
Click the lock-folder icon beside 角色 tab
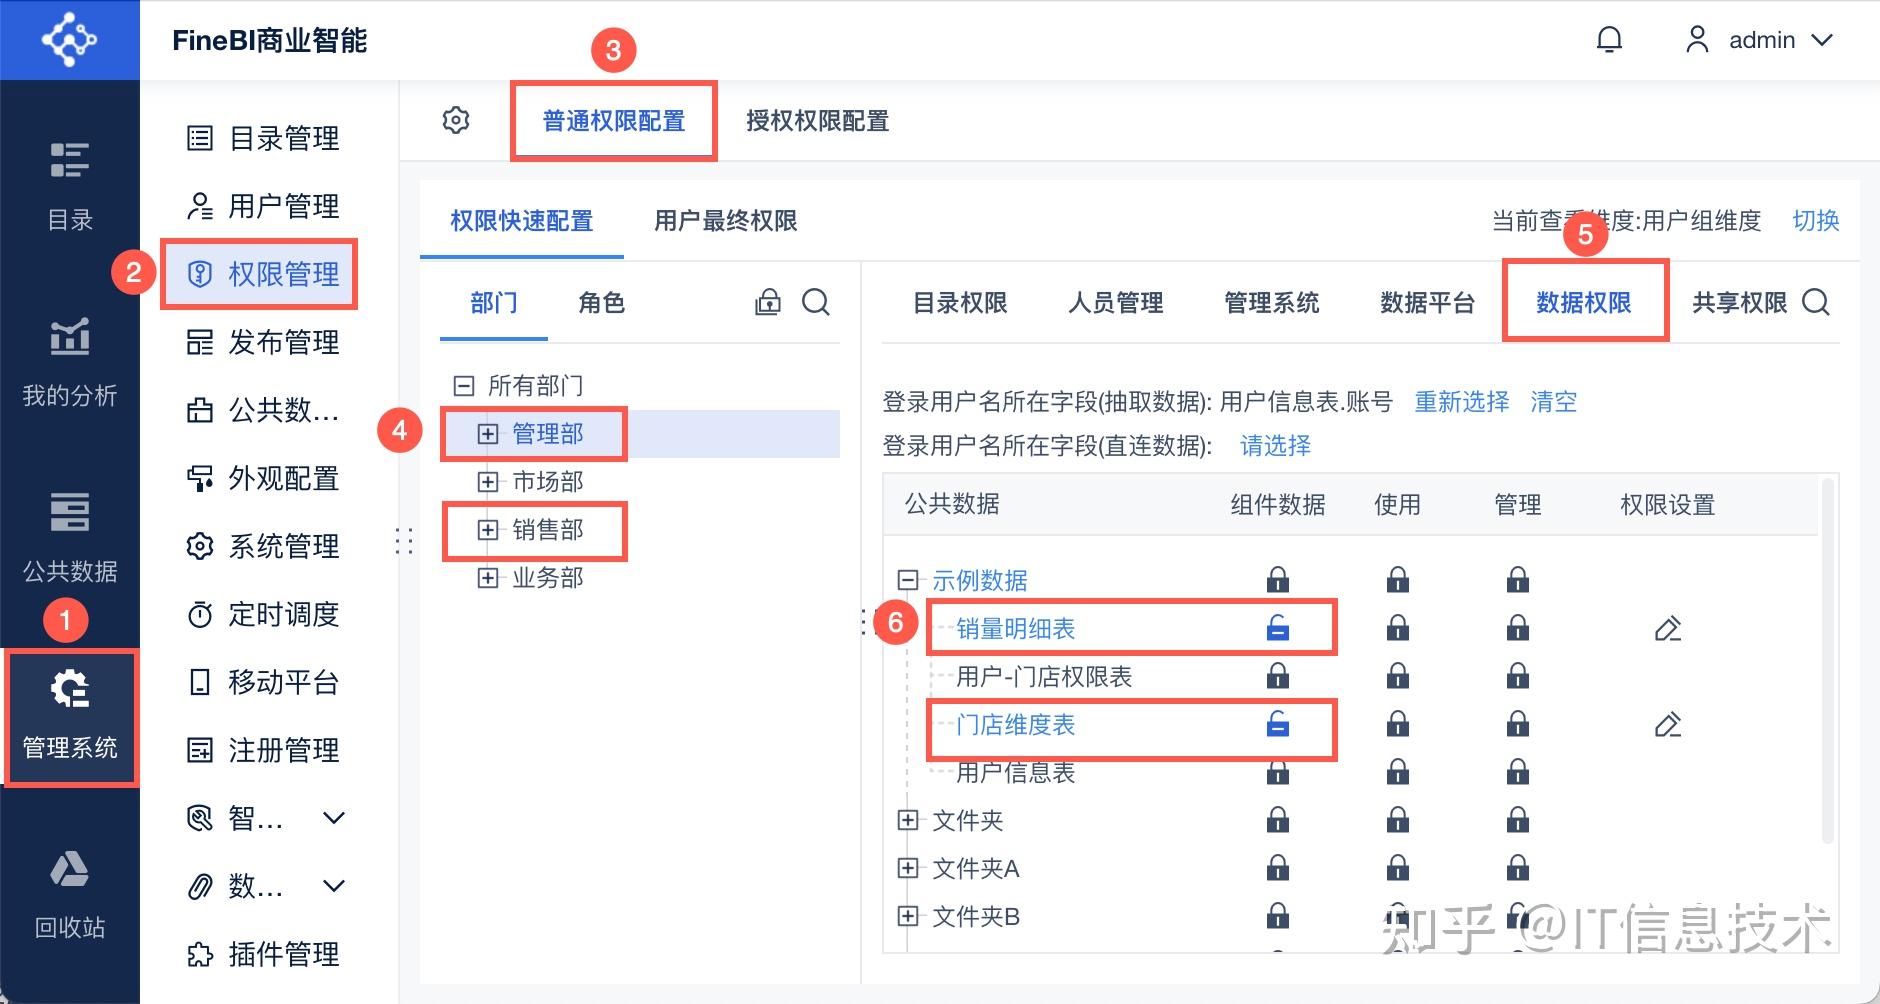pyautogui.click(x=768, y=302)
